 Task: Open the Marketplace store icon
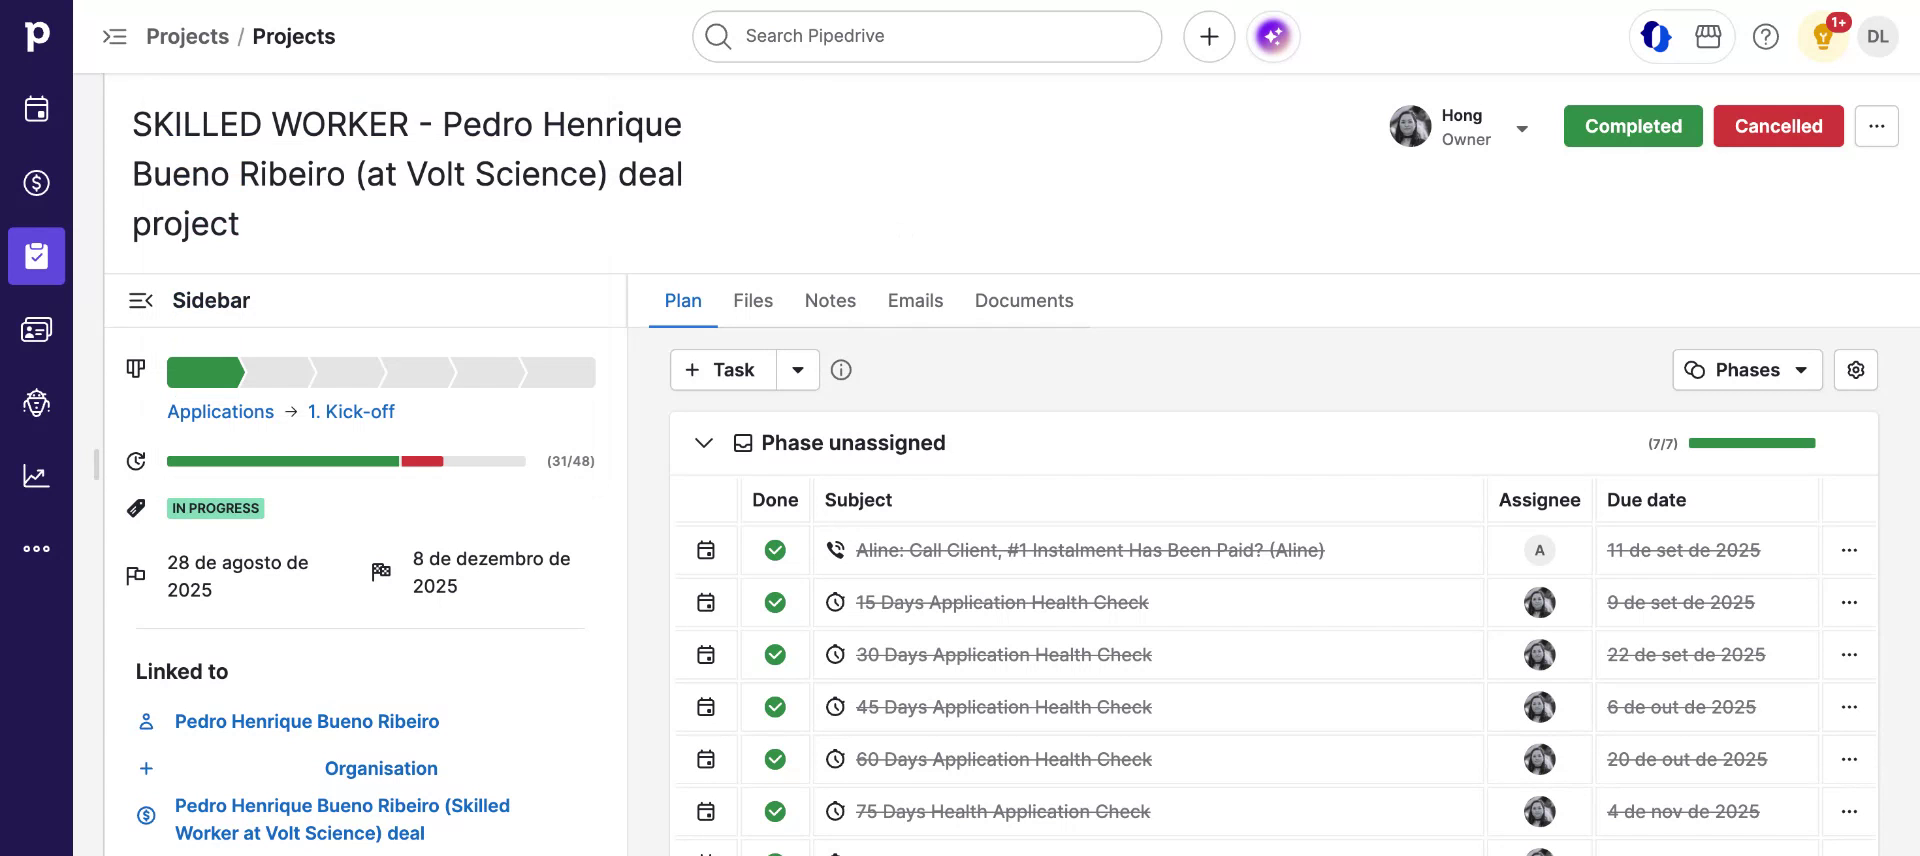pyautogui.click(x=1708, y=37)
